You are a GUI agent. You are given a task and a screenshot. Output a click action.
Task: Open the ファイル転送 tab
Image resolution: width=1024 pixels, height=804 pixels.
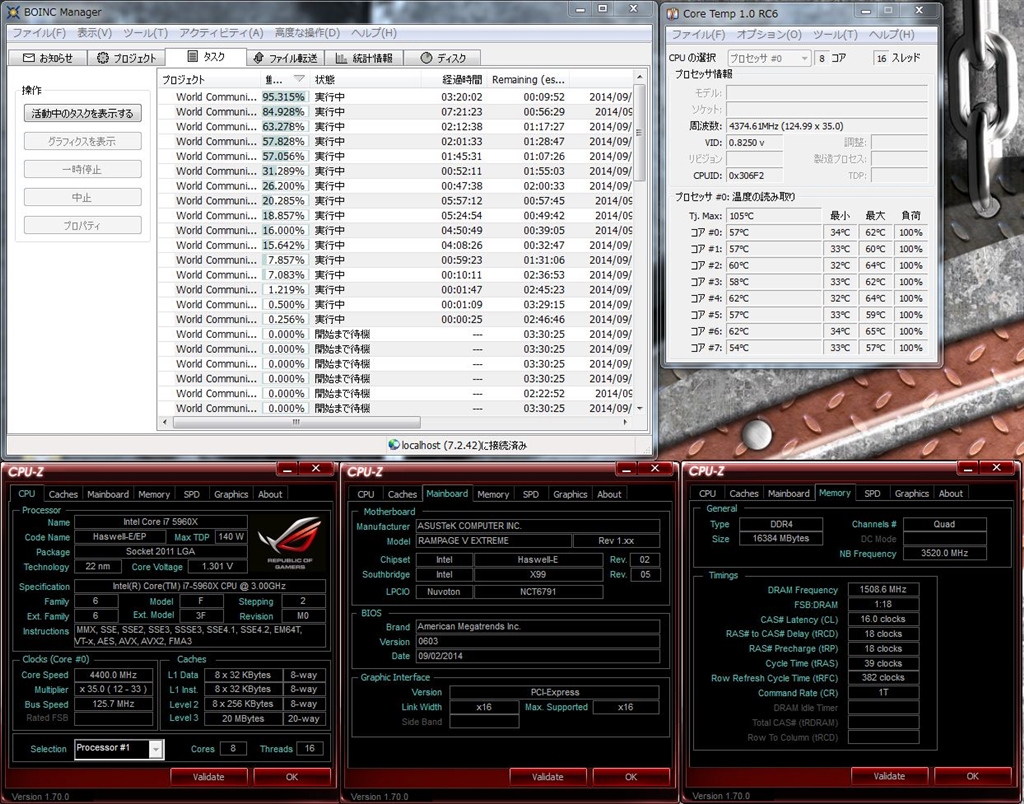285,58
